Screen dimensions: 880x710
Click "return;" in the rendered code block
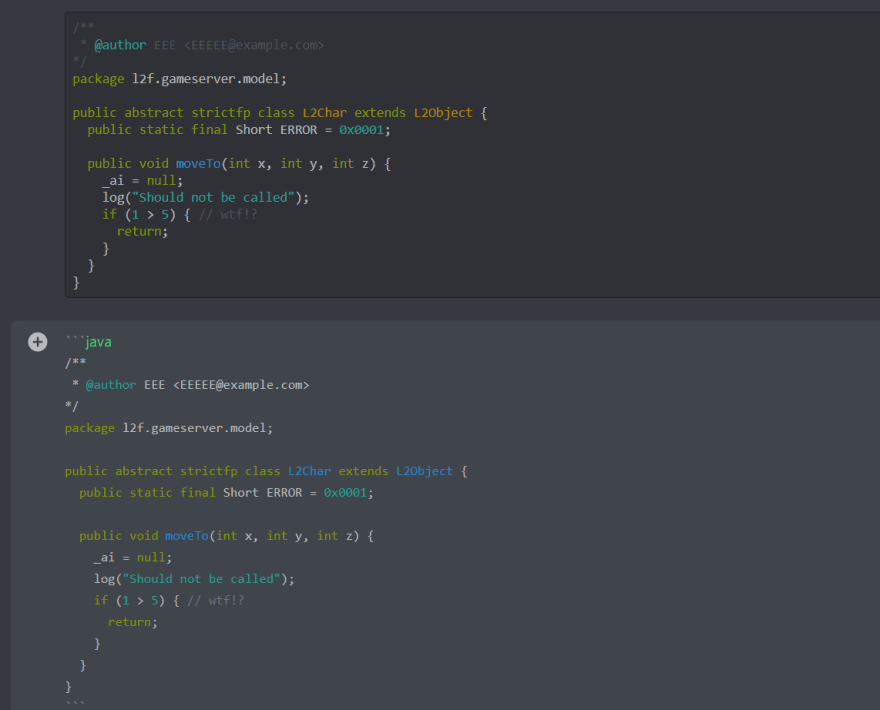coord(142,232)
